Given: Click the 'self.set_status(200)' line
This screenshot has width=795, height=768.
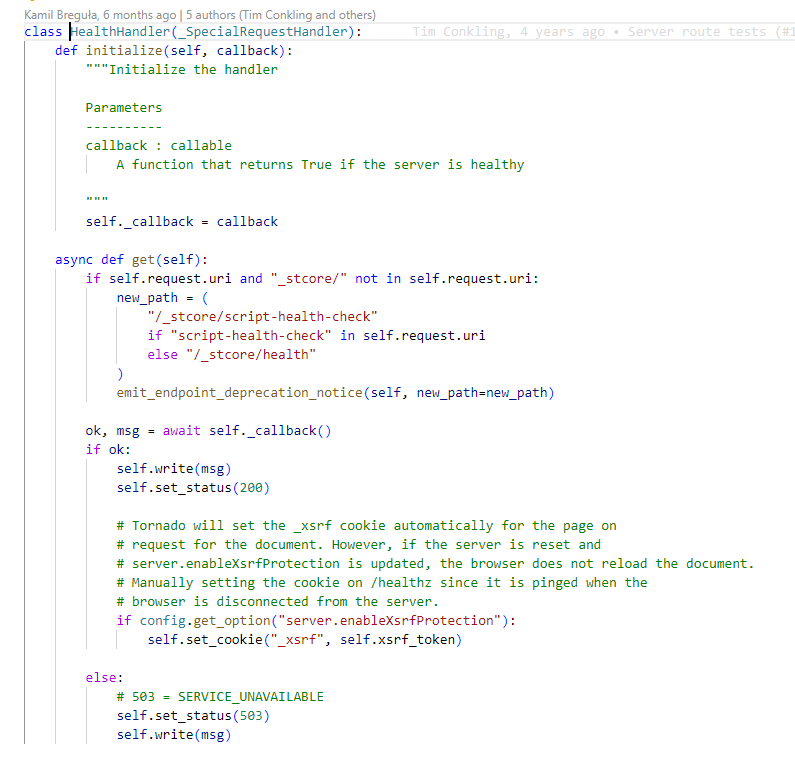Looking at the screenshot, I should tap(193, 488).
